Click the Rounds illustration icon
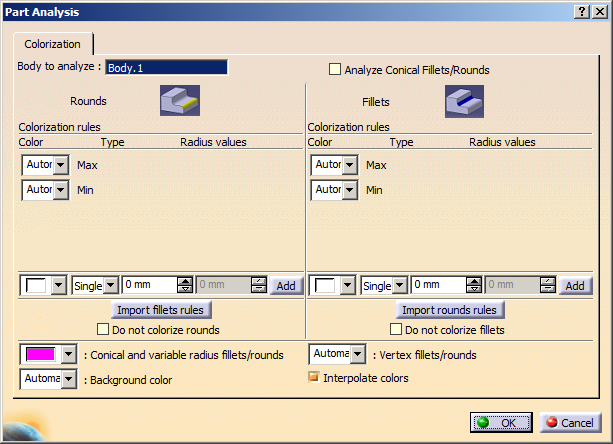This screenshot has width=613, height=444. (180, 101)
